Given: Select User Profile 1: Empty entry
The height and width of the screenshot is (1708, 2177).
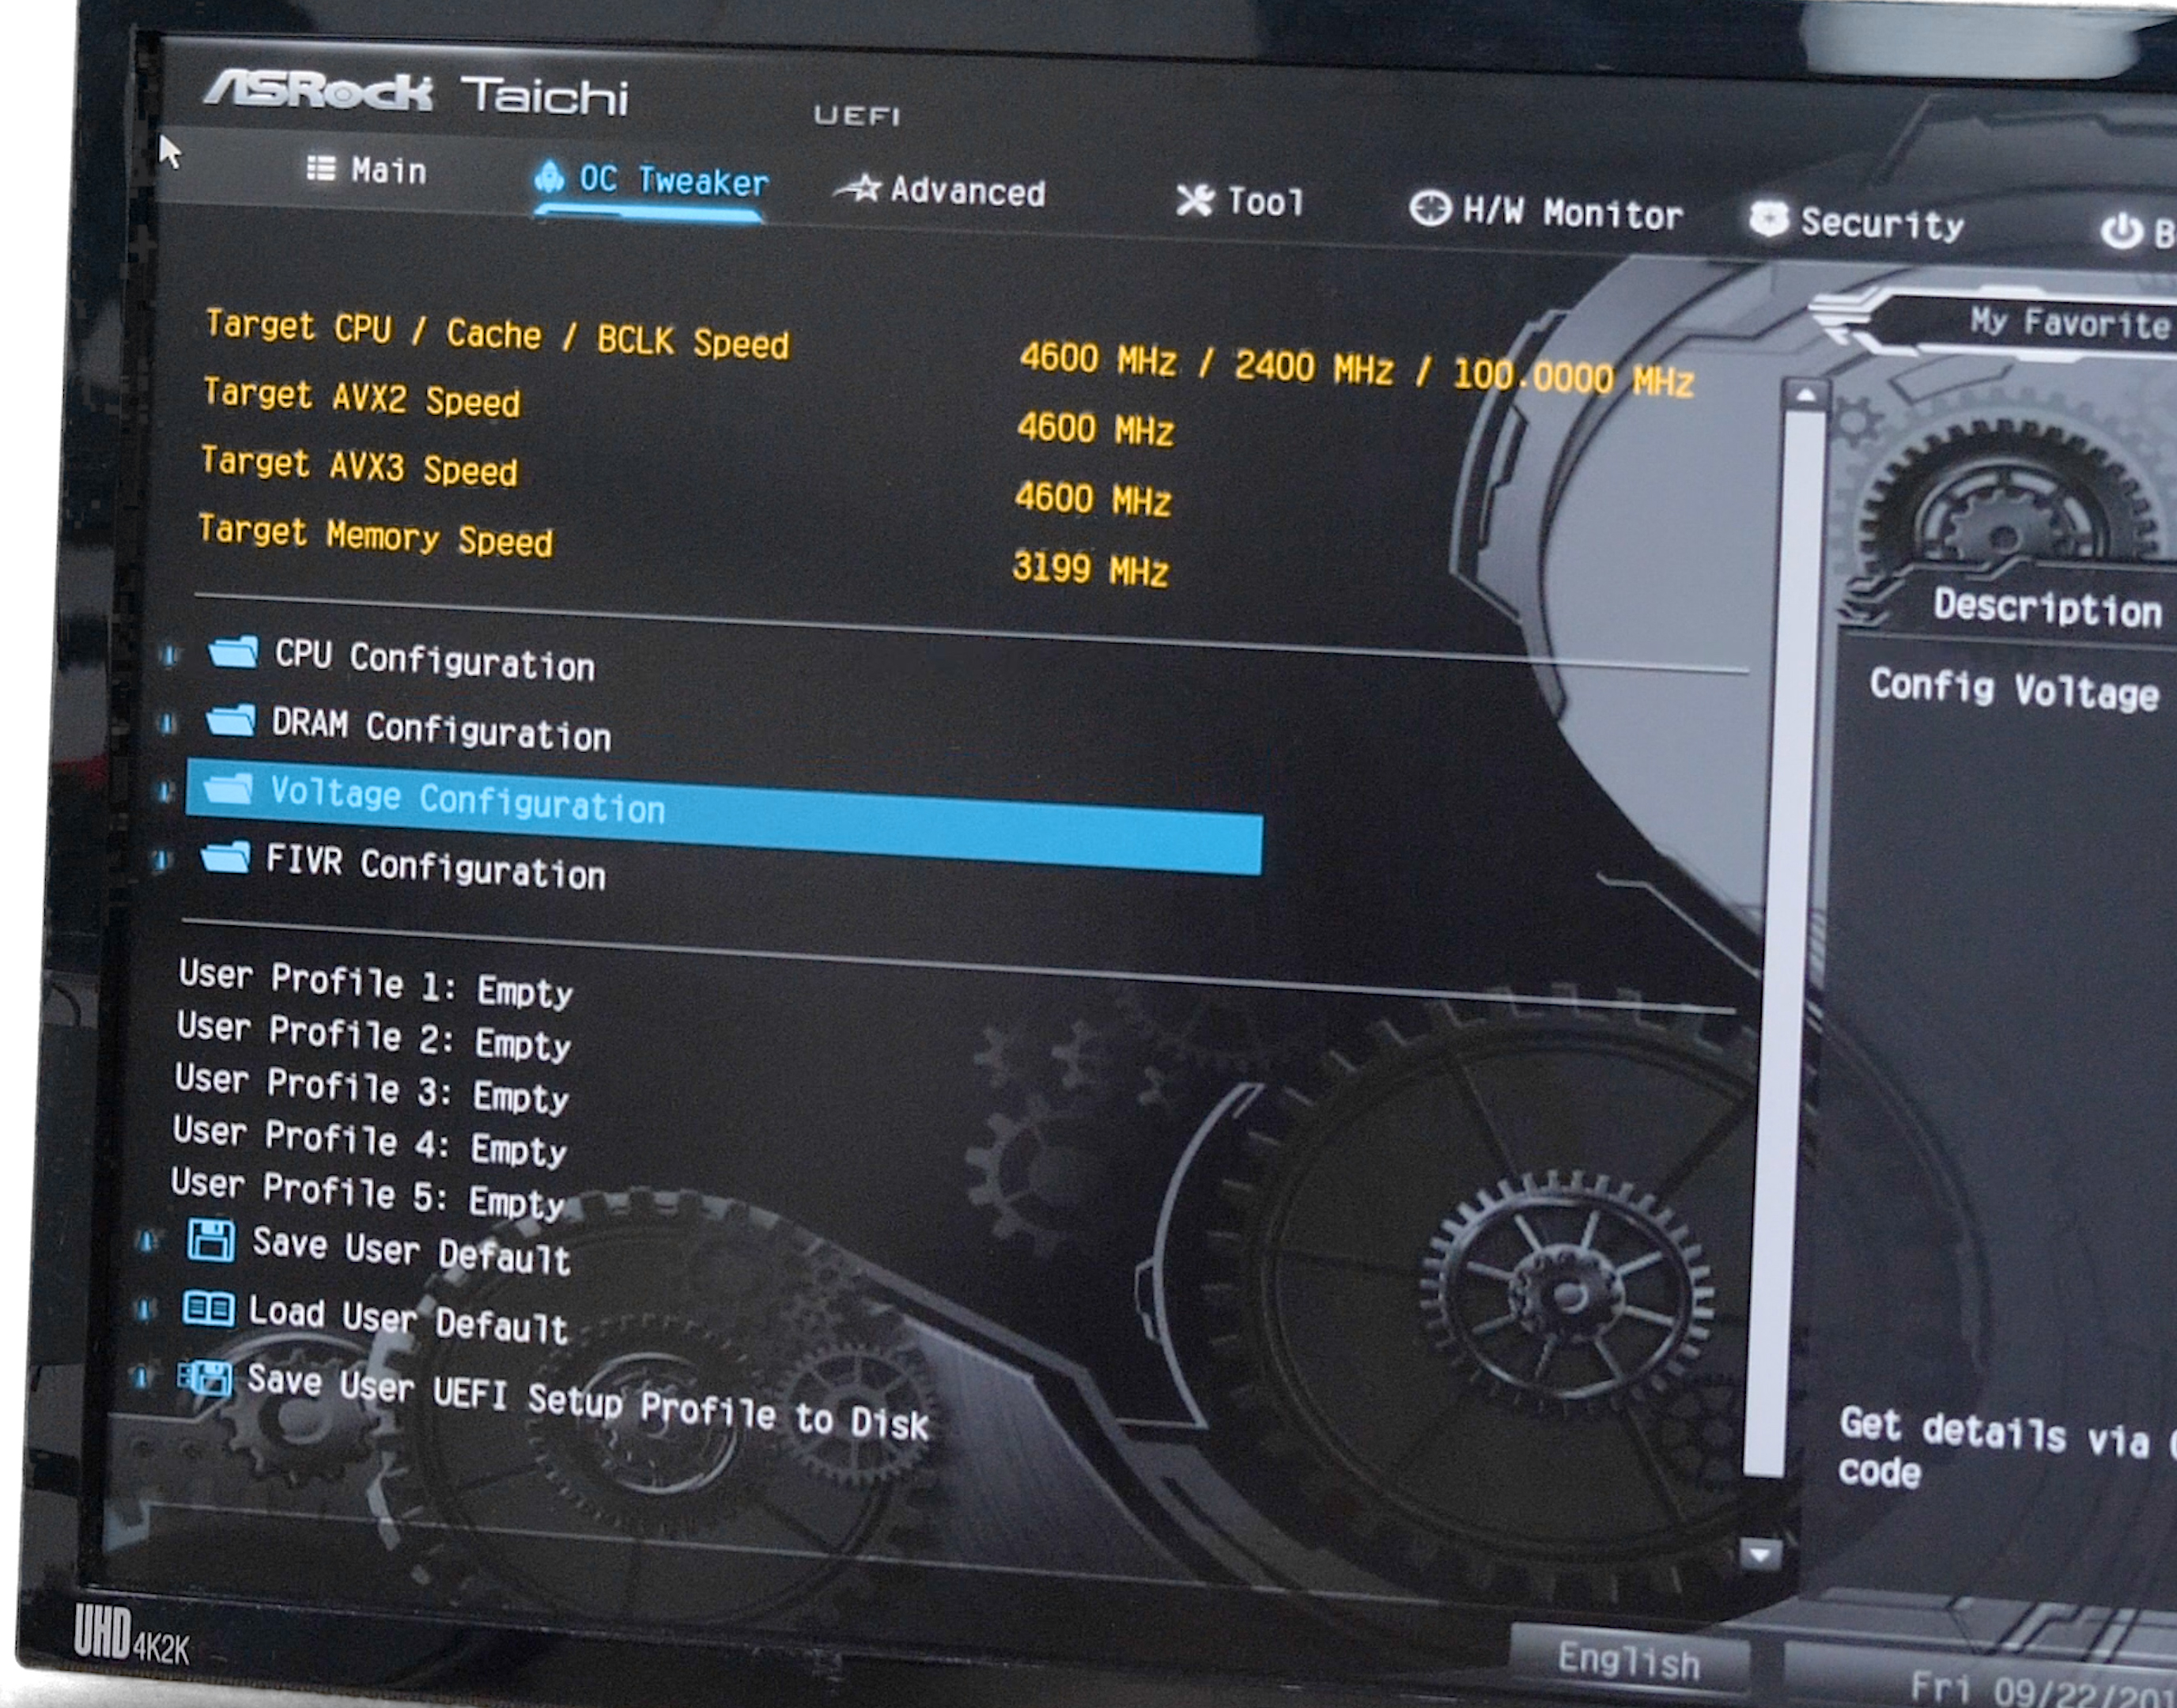Looking at the screenshot, I should (x=375, y=983).
